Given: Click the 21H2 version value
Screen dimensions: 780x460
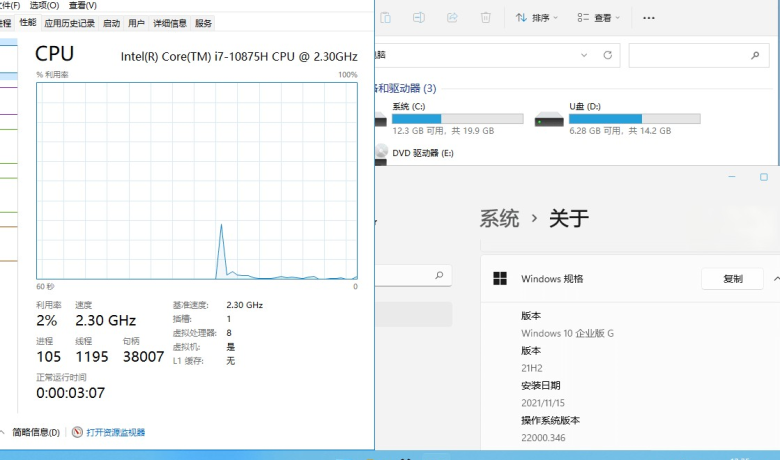Looking at the screenshot, I should [532, 368].
